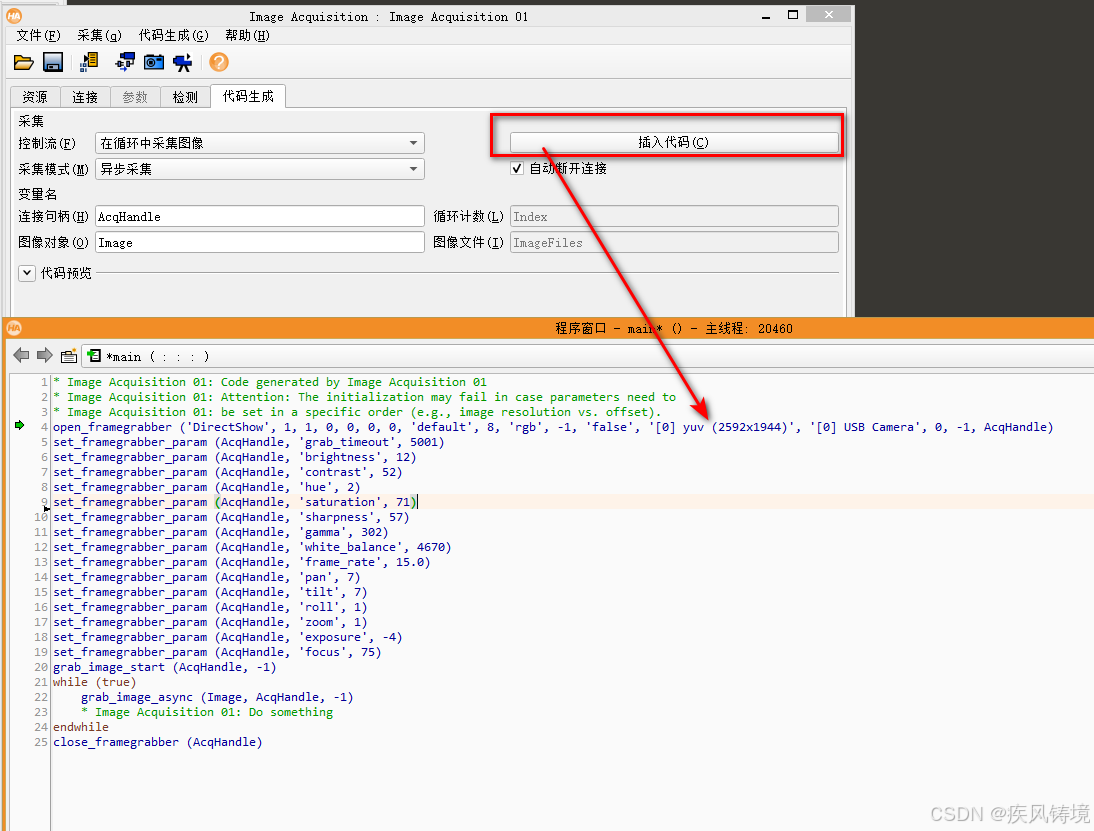Viewport: 1094px width, 831px height.
Task: Click the 图像对象 Image input field
Action: pyautogui.click(x=260, y=242)
